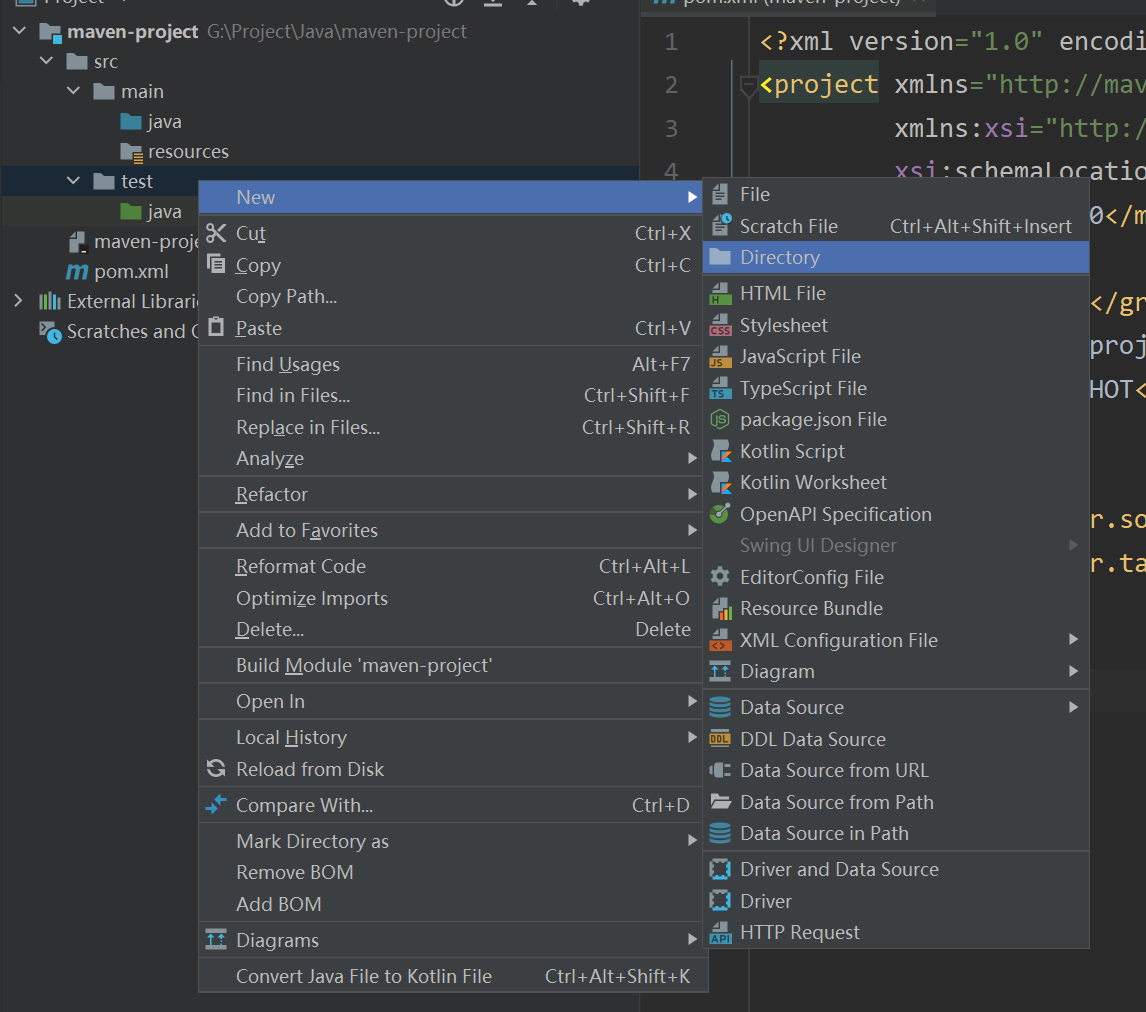Image resolution: width=1146 pixels, height=1012 pixels.
Task: Click the EditorConfig File gear icon
Action: coord(720,577)
